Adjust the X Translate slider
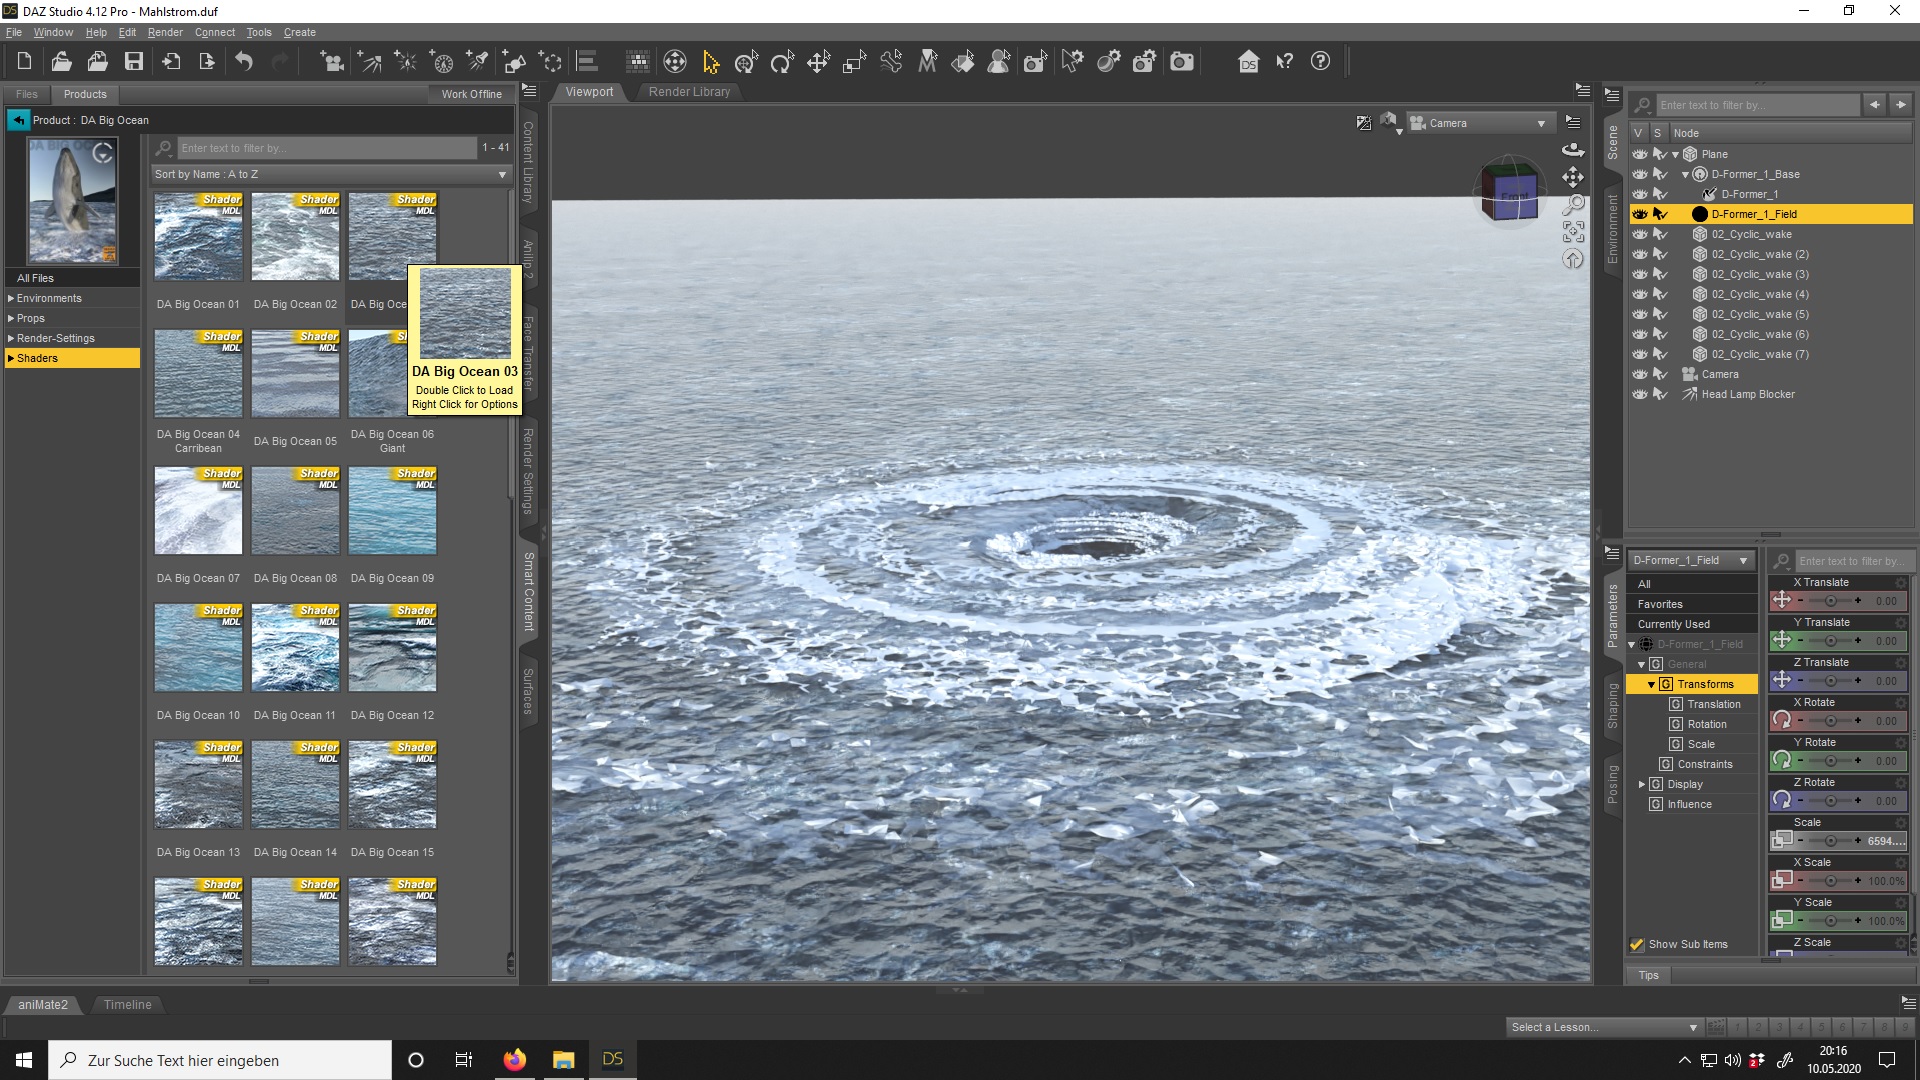 pyautogui.click(x=1830, y=601)
